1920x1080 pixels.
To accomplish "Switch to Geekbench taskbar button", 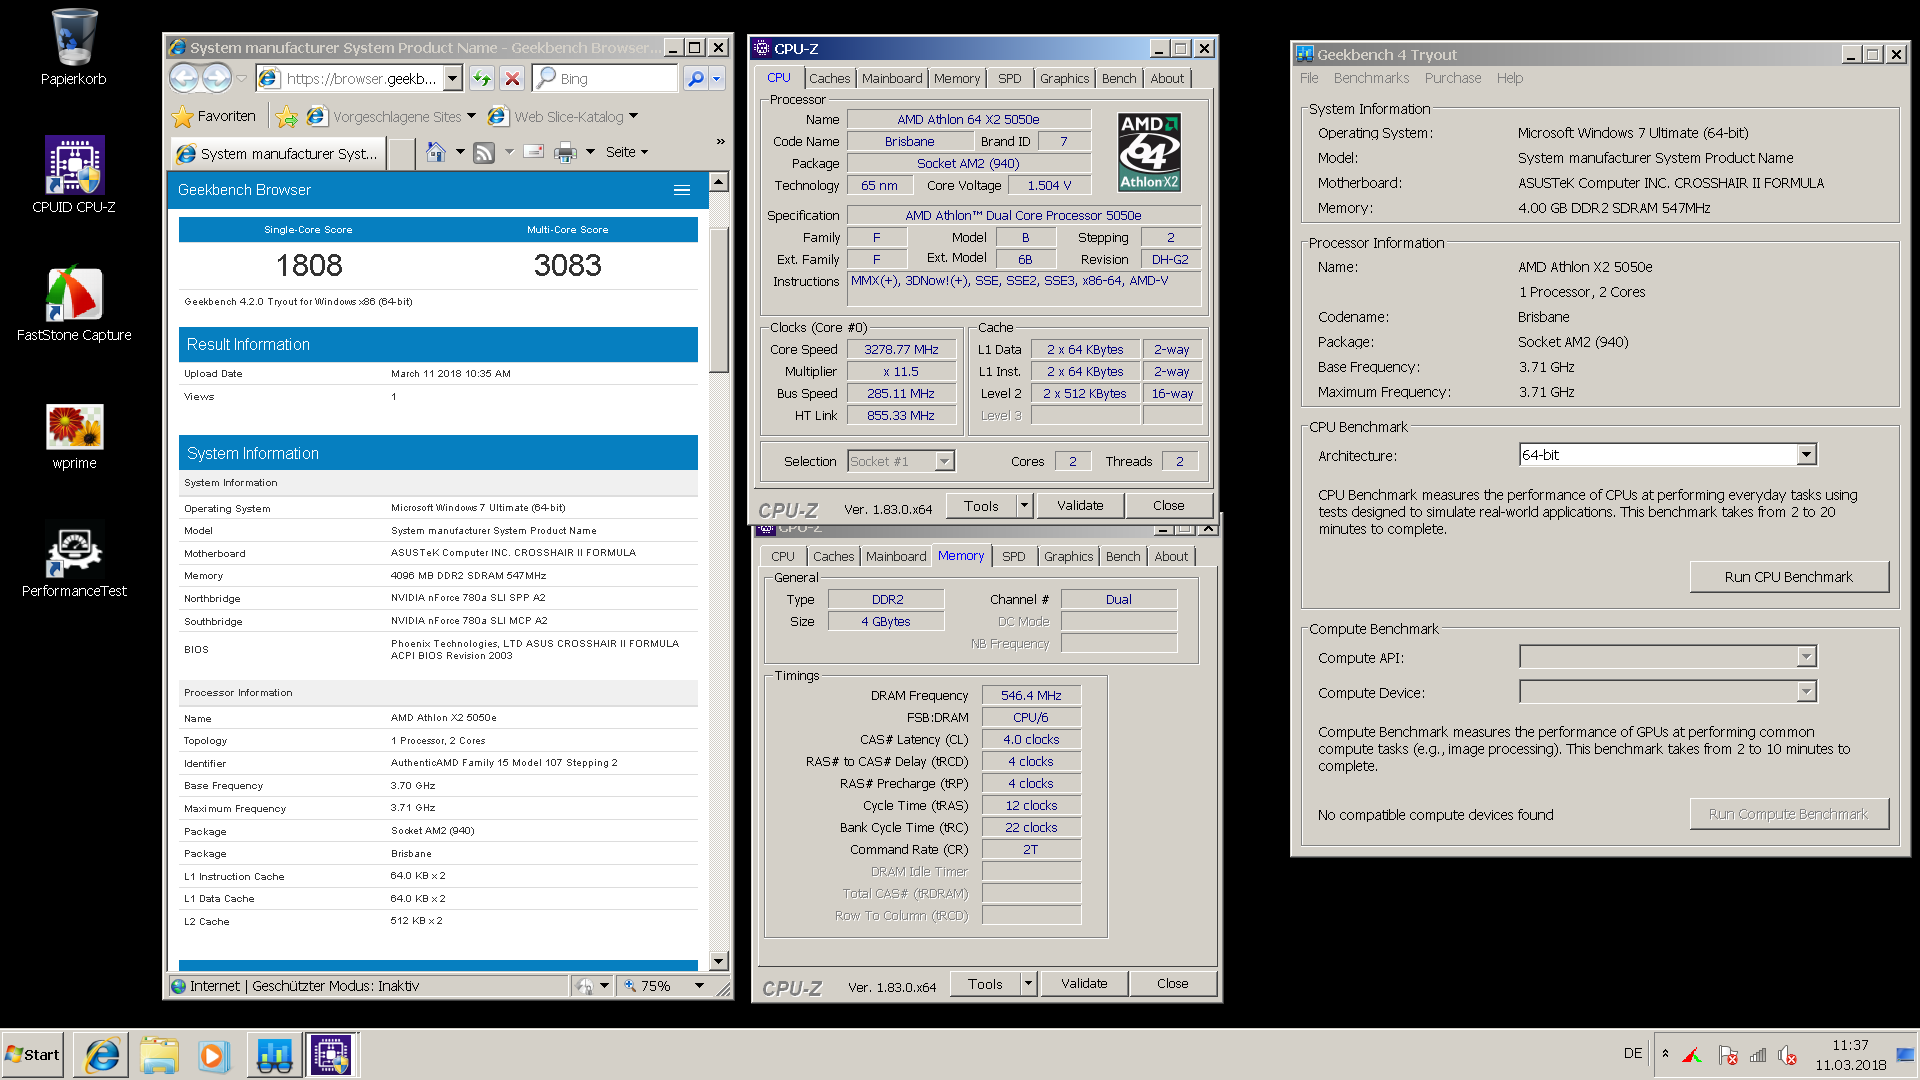I will click(x=274, y=1055).
